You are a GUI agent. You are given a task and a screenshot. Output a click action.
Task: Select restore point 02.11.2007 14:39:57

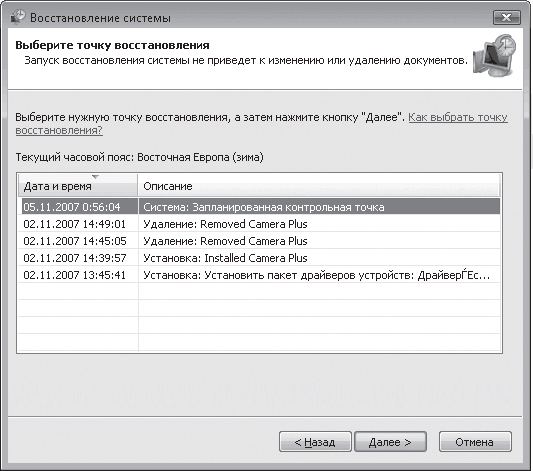(259, 258)
